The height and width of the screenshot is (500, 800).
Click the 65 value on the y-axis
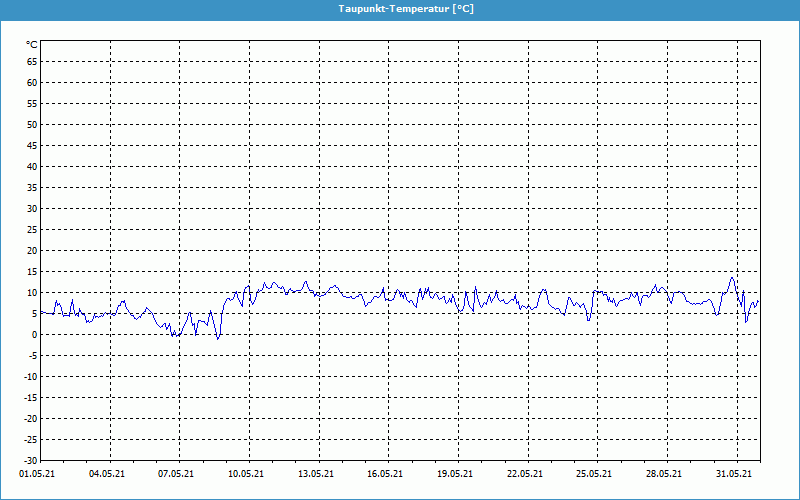click(x=32, y=62)
